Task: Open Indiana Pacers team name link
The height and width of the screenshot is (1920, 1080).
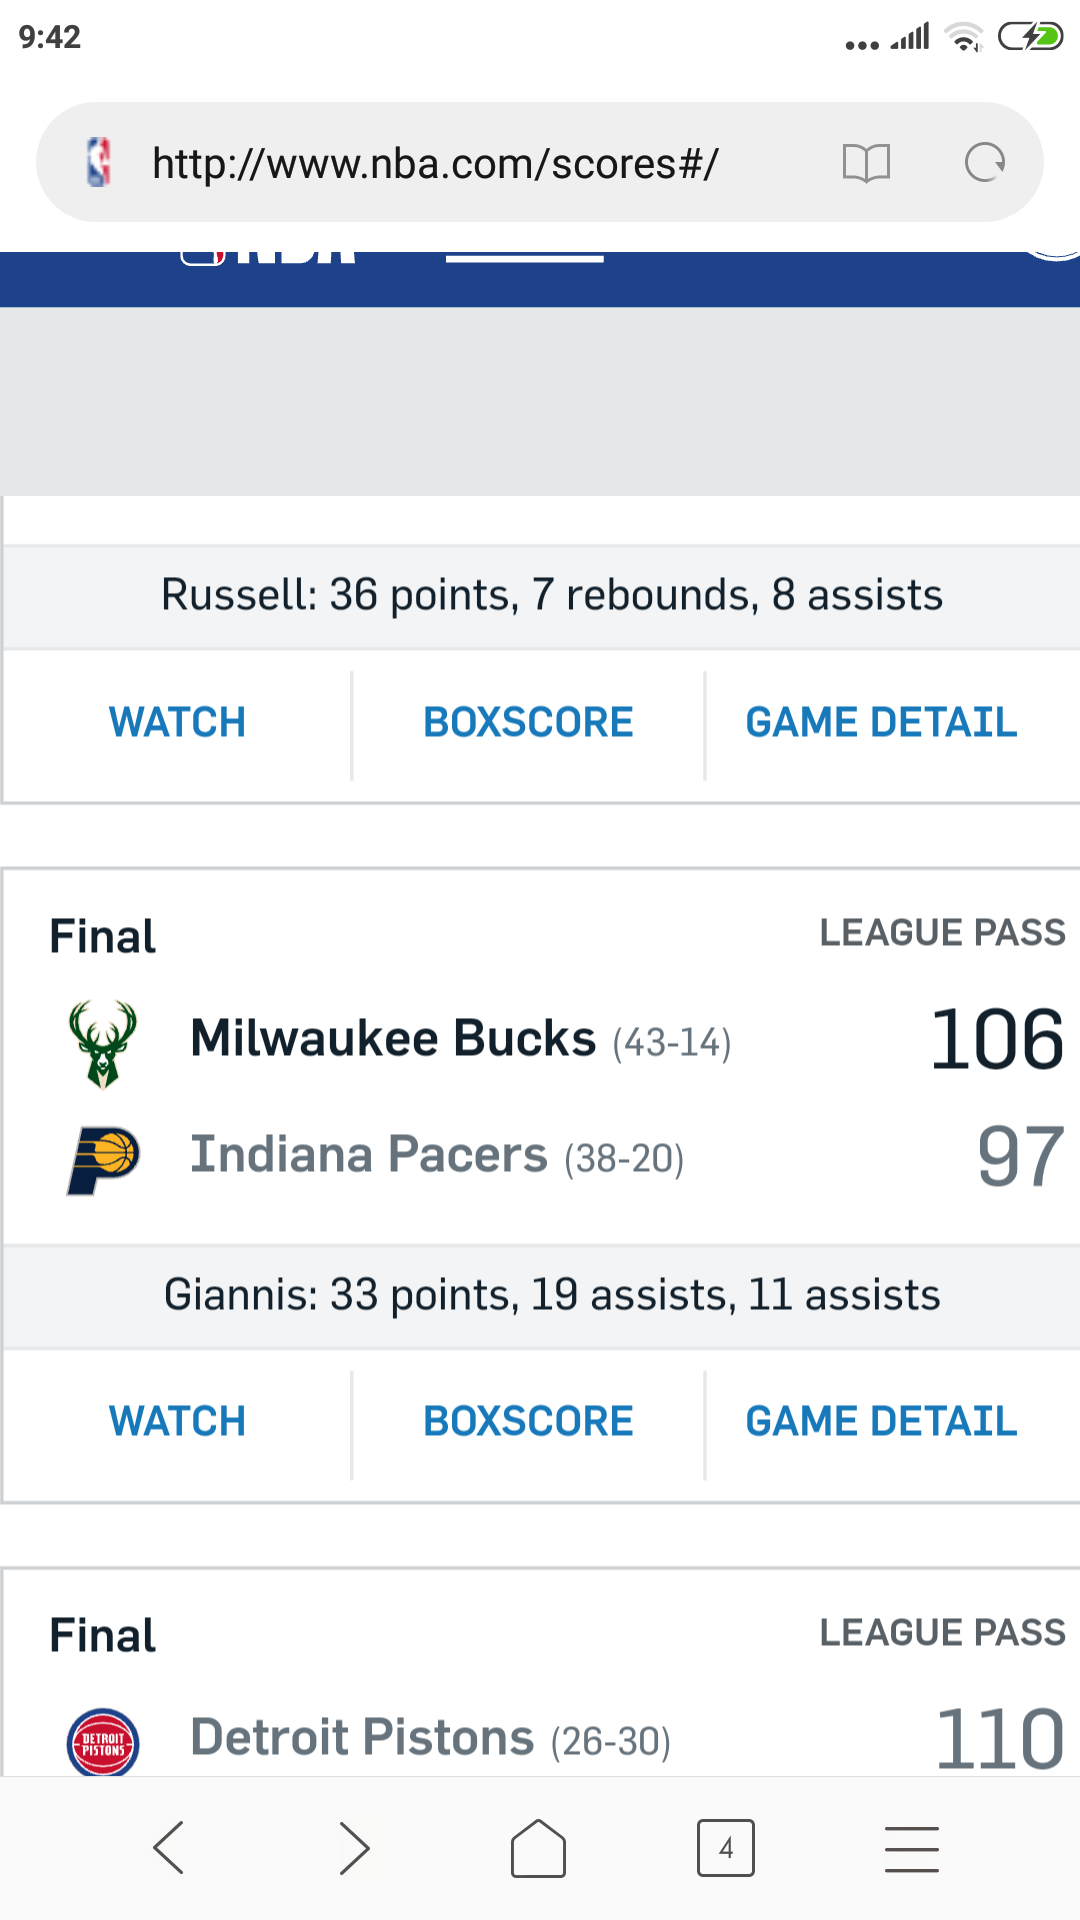Action: pos(369,1155)
